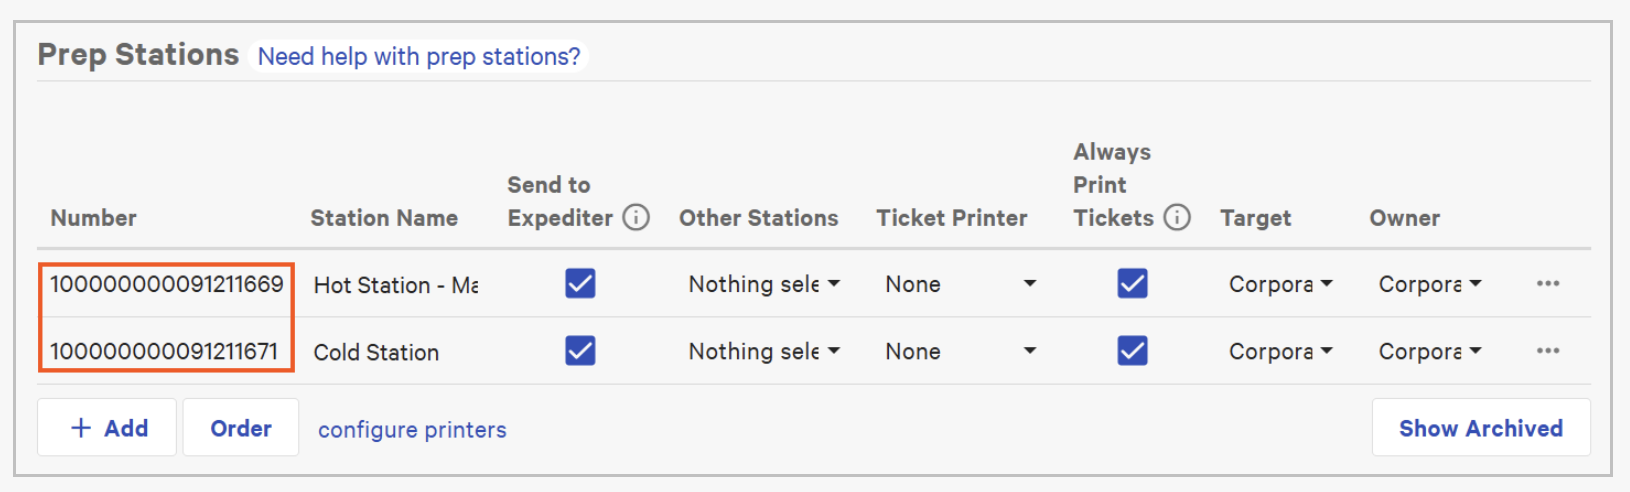
Task: Click the Order button
Action: tap(241, 428)
